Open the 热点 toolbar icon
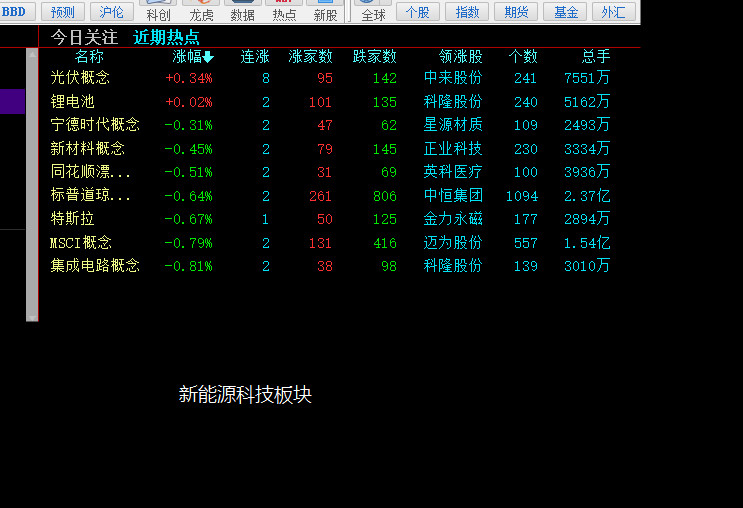The height and width of the screenshot is (508, 743). pyautogui.click(x=284, y=11)
